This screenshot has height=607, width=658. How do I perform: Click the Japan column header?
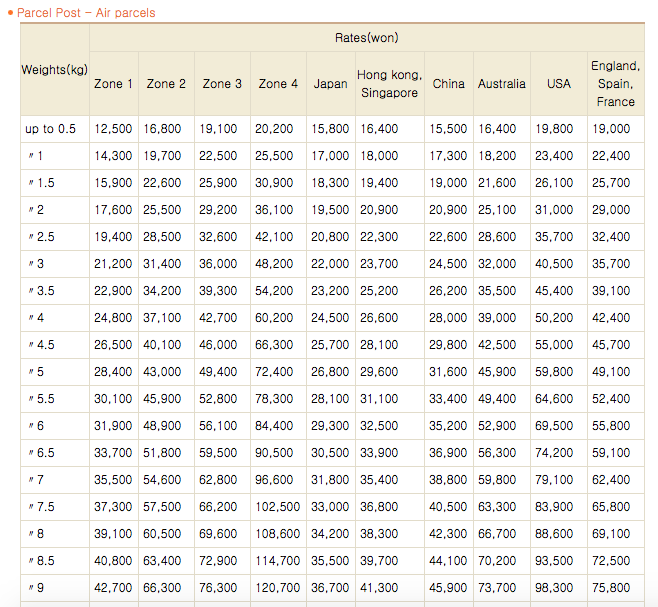click(x=330, y=84)
